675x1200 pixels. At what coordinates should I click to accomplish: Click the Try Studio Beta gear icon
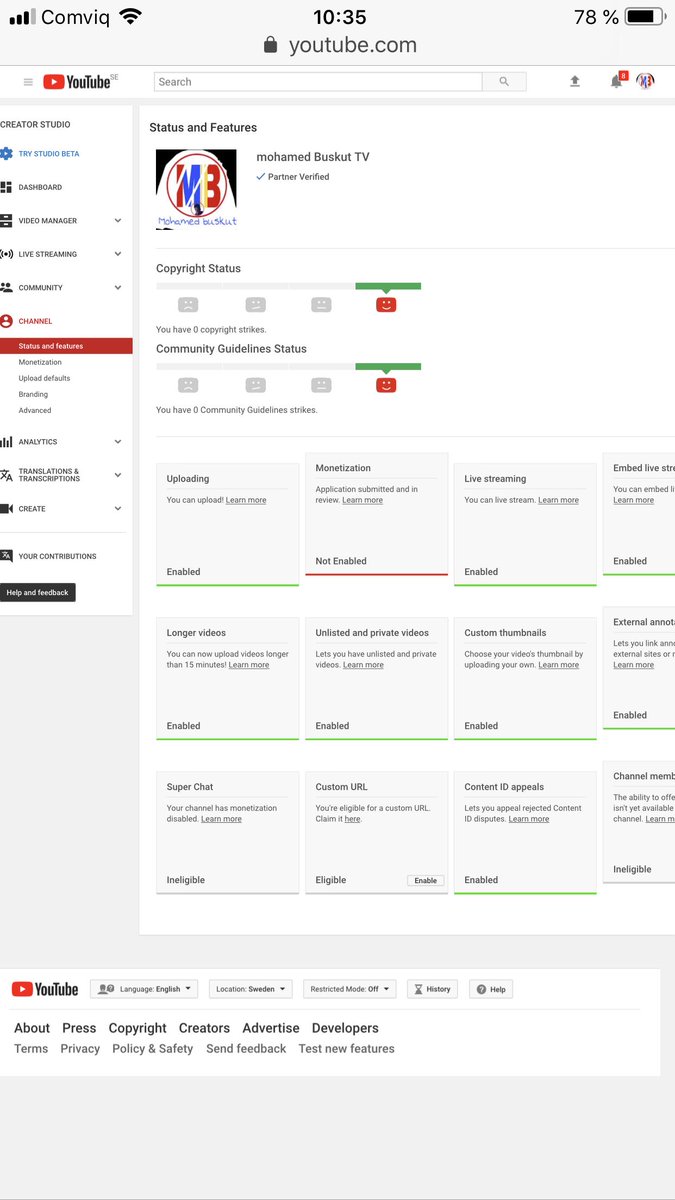pyautogui.click(x=7, y=154)
